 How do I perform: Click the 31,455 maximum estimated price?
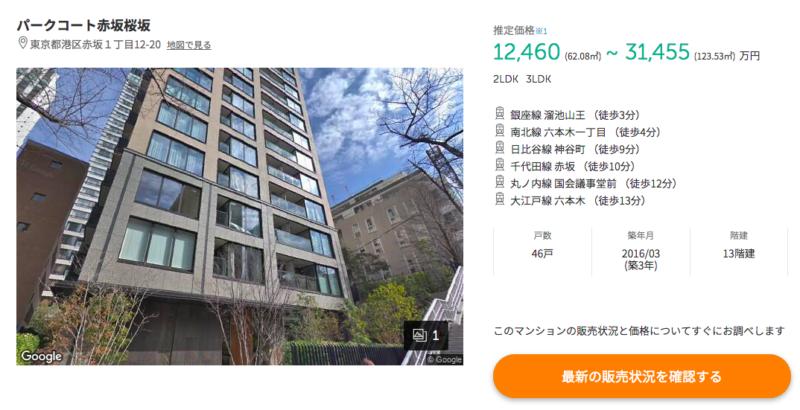pyautogui.click(x=657, y=52)
